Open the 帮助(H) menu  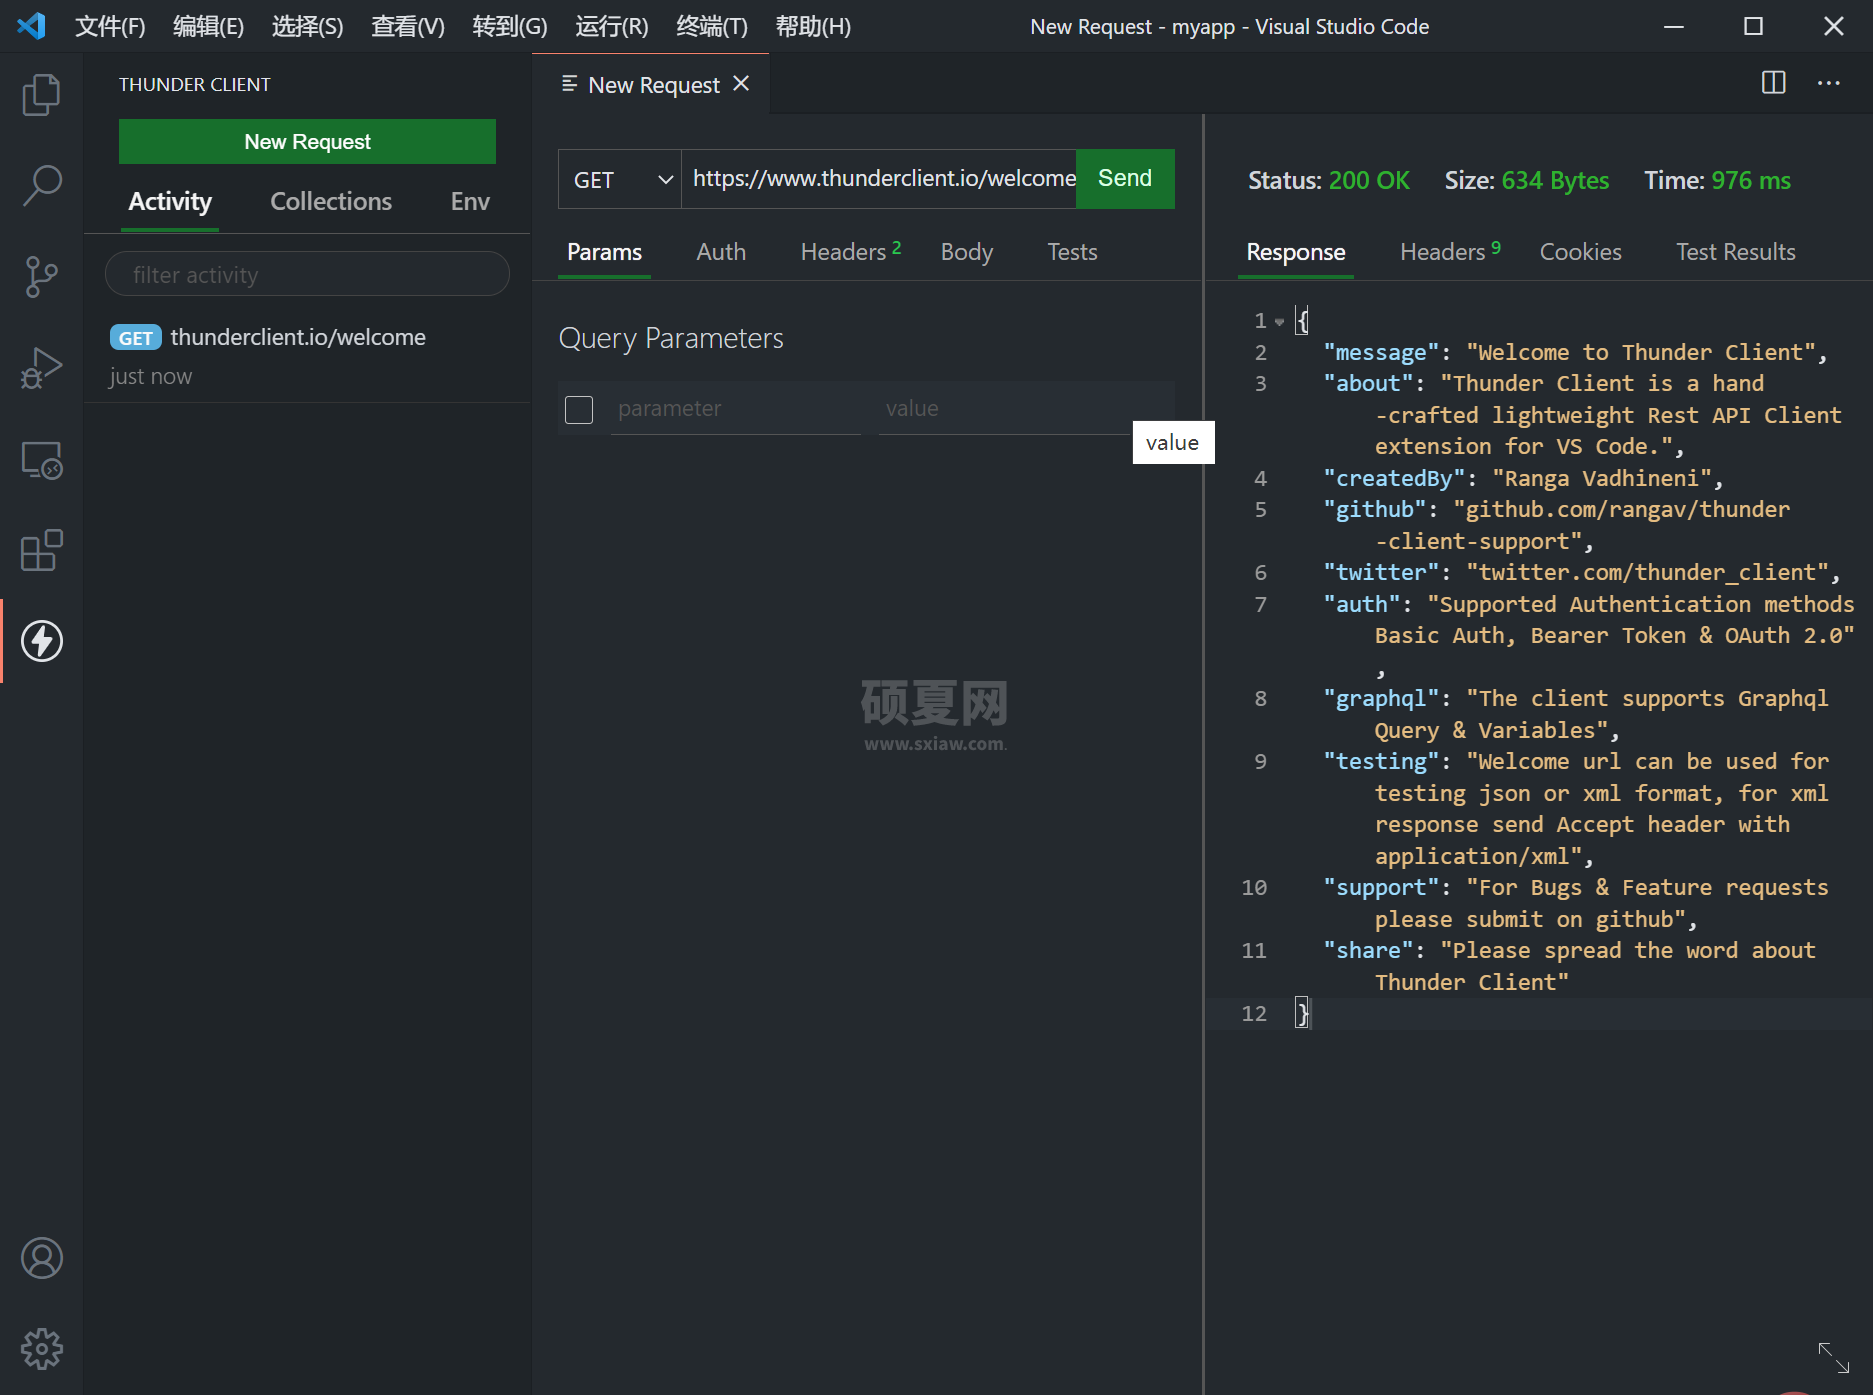coord(813,26)
